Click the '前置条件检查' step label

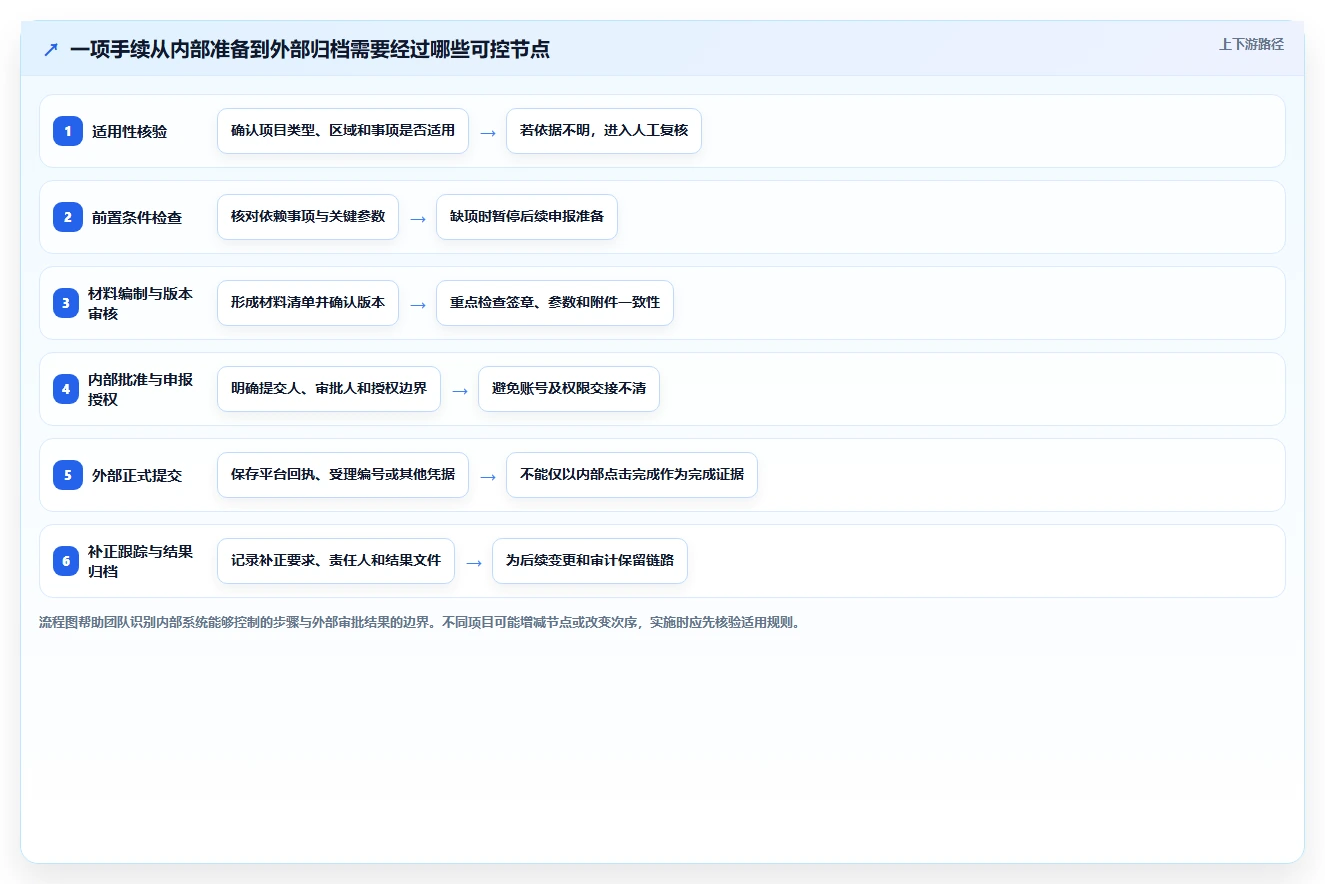tap(137, 217)
